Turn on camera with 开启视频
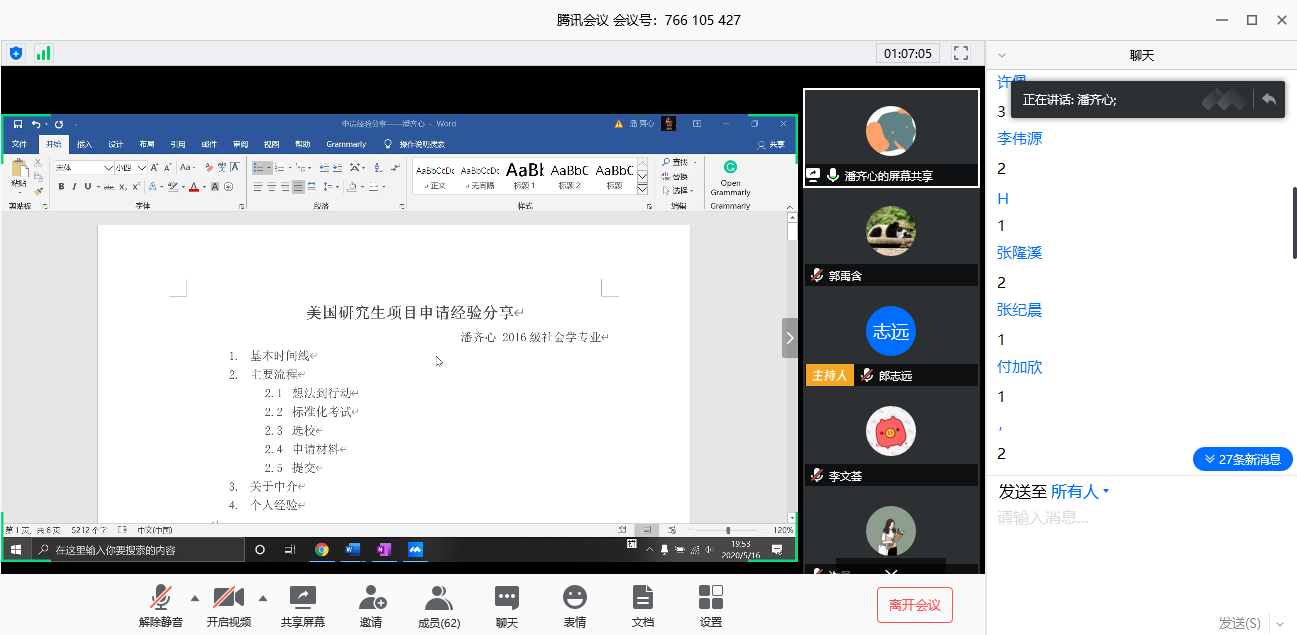The height and width of the screenshot is (635, 1297). tap(228, 606)
